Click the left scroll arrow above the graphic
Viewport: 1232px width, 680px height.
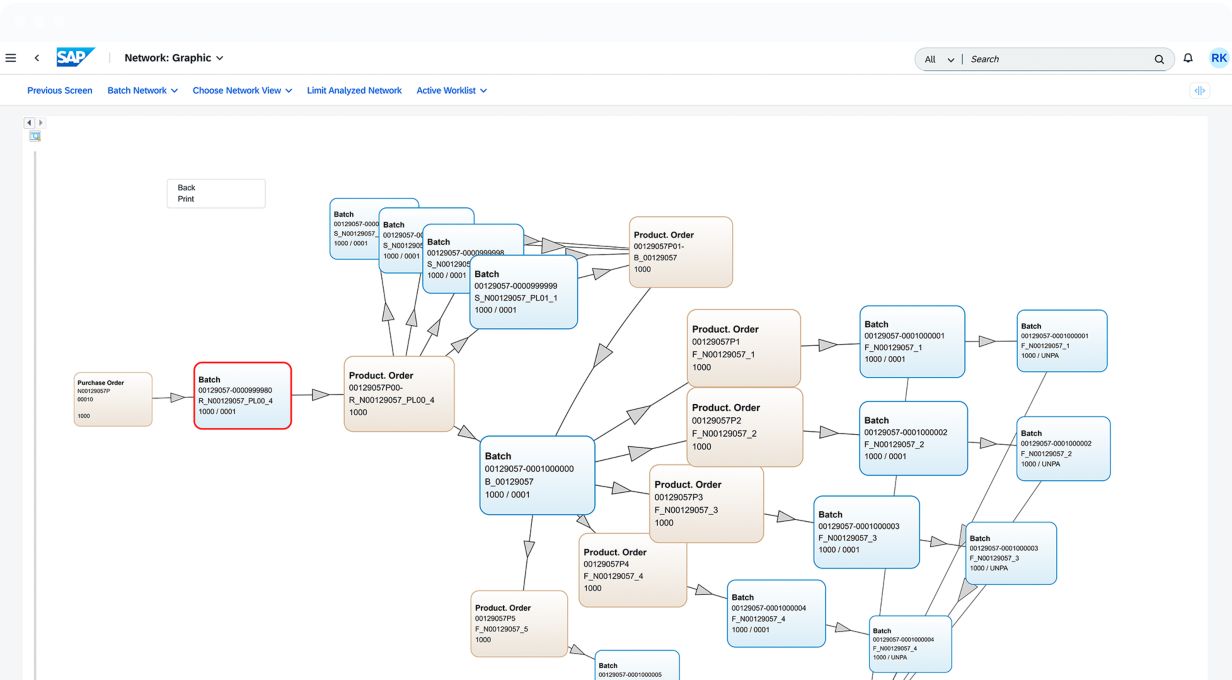[x=29, y=123]
